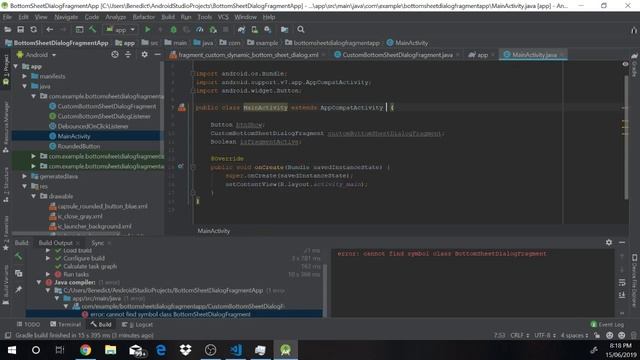
Task: Click MainActivity breadcrumb in navigation bar
Action: [407, 43]
